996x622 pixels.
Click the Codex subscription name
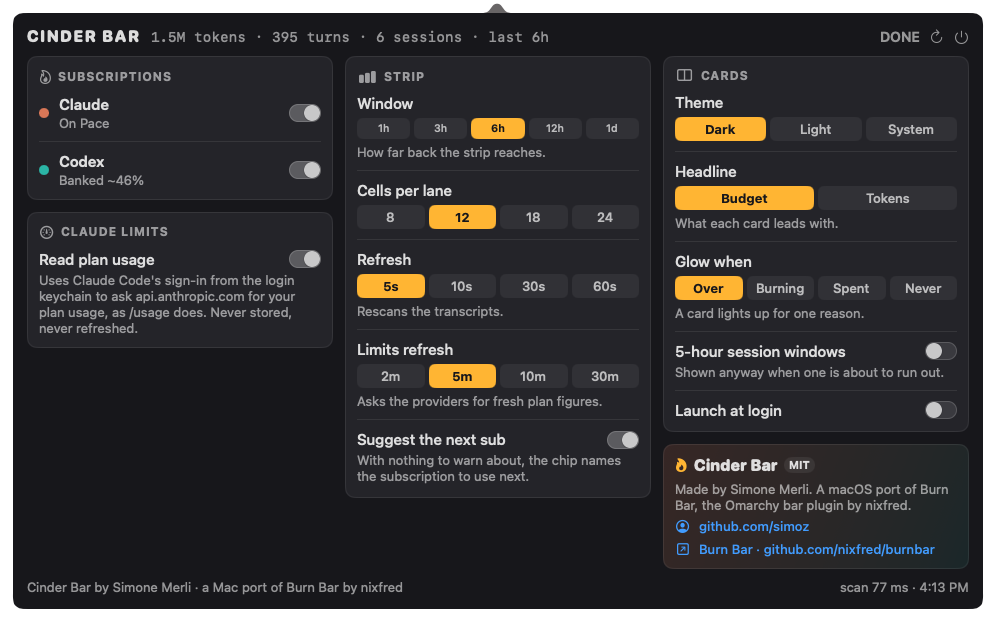click(x=81, y=161)
